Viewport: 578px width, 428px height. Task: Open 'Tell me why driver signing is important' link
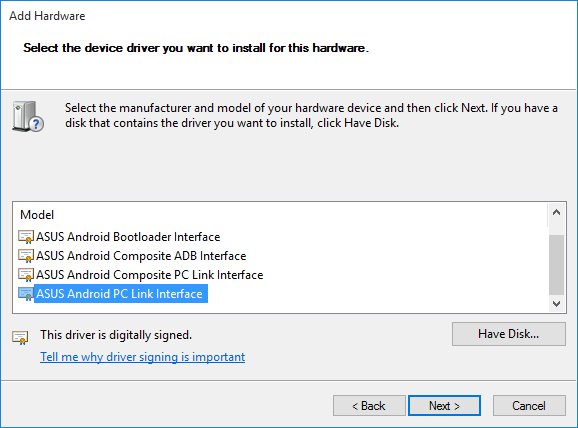coord(143,357)
